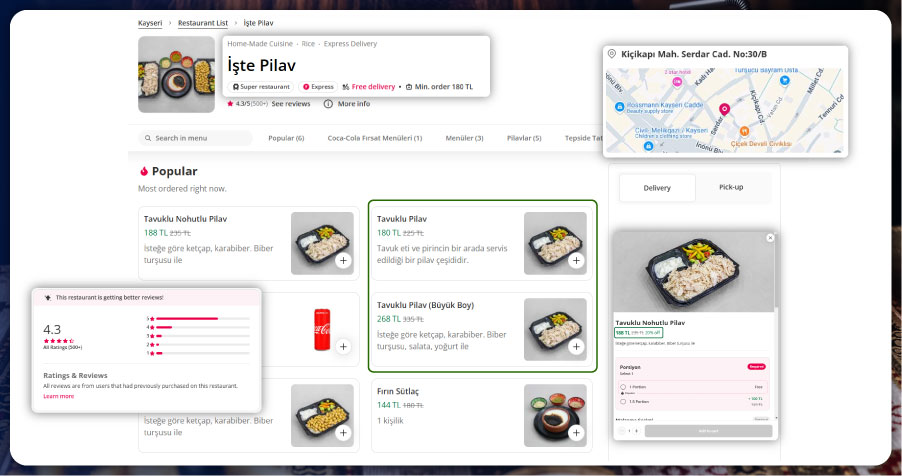Add Tavuklu Pilav using plus icon
Image resolution: width=902 pixels, height=476 pixels.
[x=576, y=260]
